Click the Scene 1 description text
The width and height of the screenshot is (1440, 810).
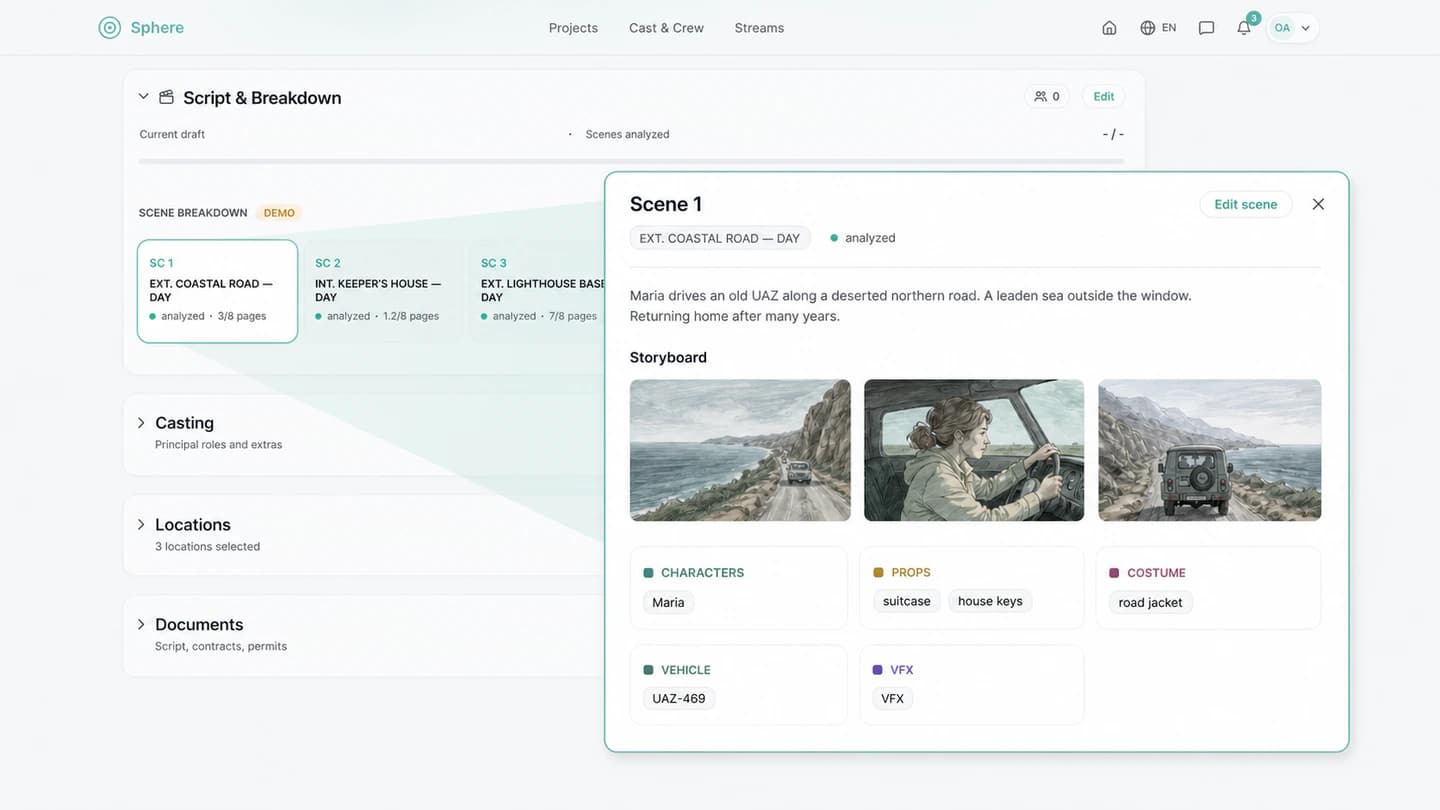[911, 306]
